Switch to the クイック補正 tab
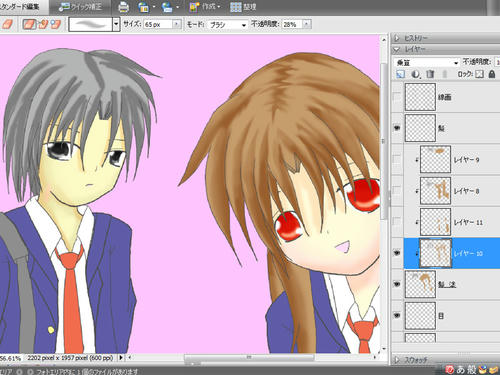The height and width of the screenshot is (375, 500). pyautogui.click(x=80, y=7)
